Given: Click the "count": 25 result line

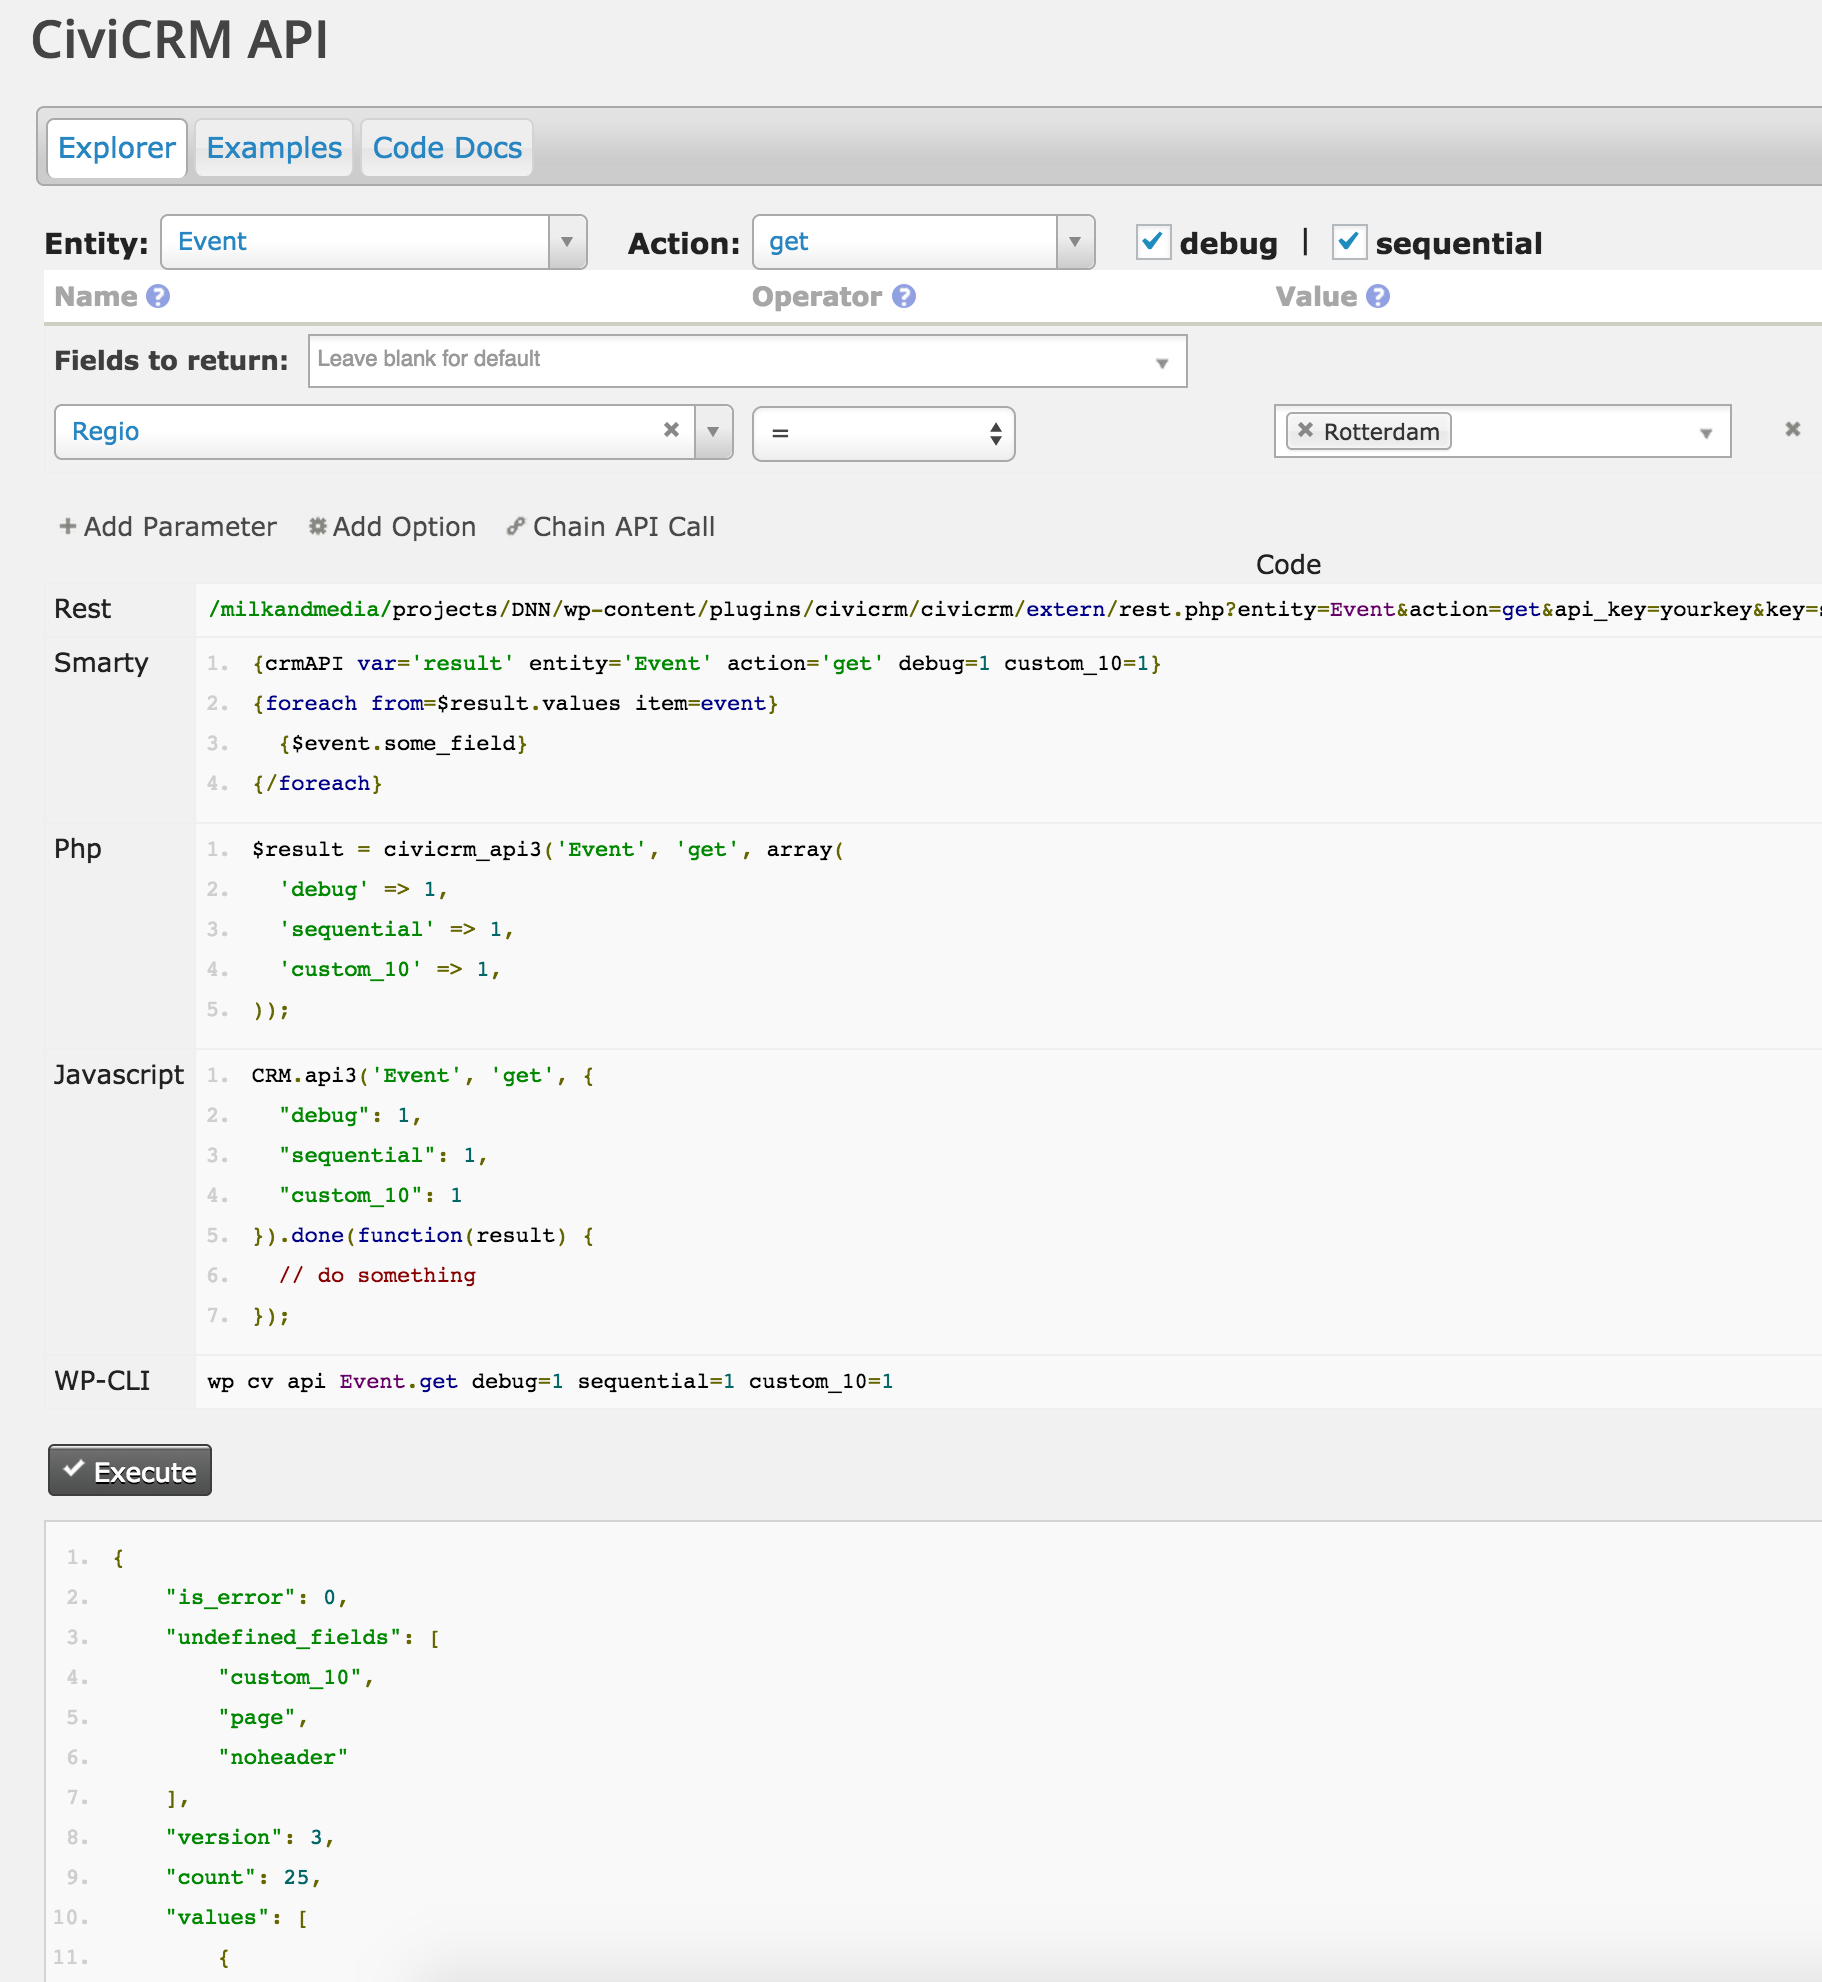Looking at the screenshot, I should coord(243,1878).
